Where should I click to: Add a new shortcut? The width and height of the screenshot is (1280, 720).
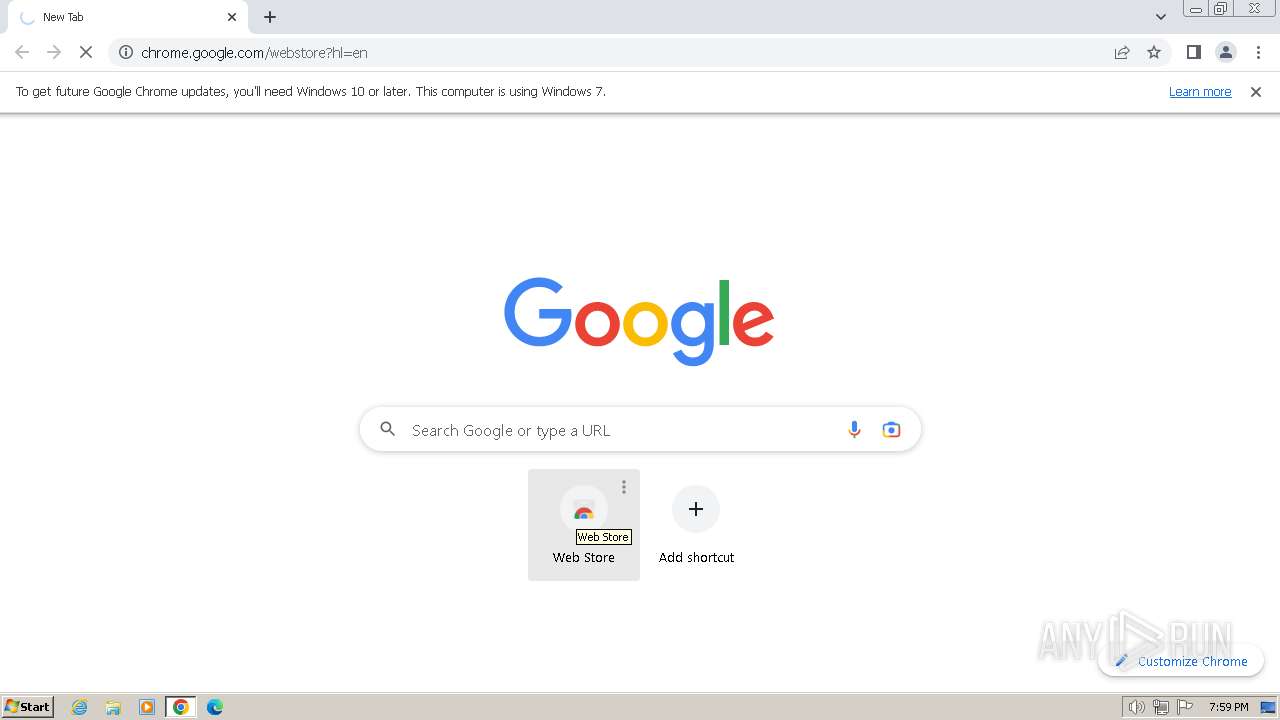[696, 525]
